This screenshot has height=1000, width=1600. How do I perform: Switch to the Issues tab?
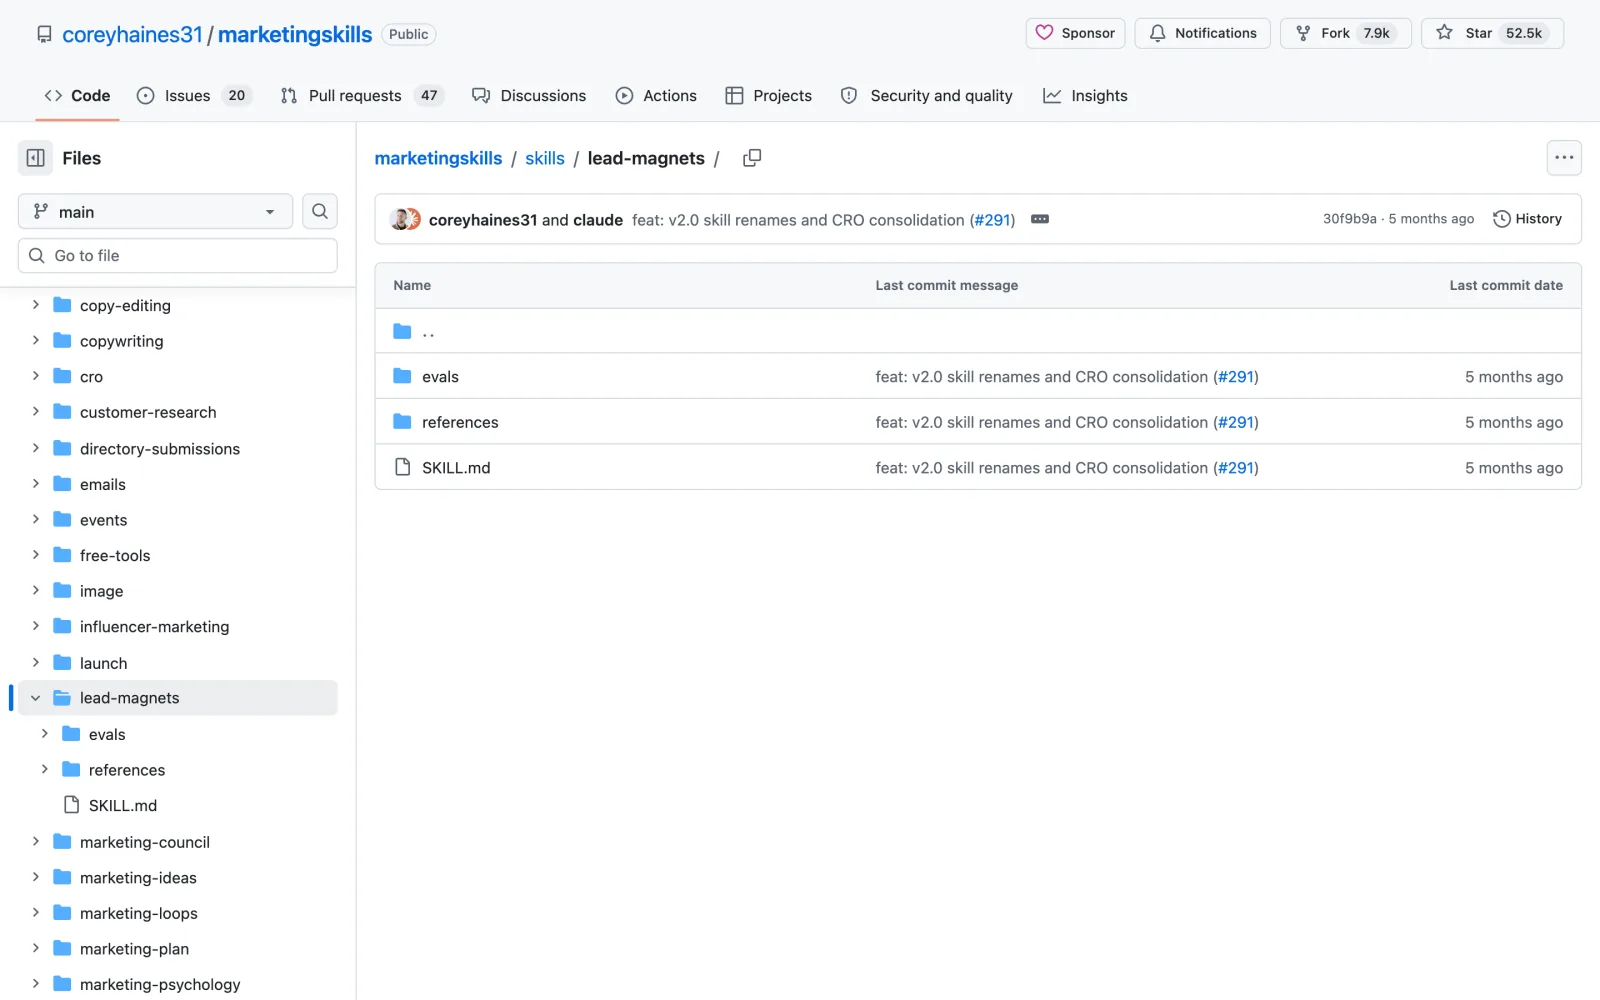194,96
